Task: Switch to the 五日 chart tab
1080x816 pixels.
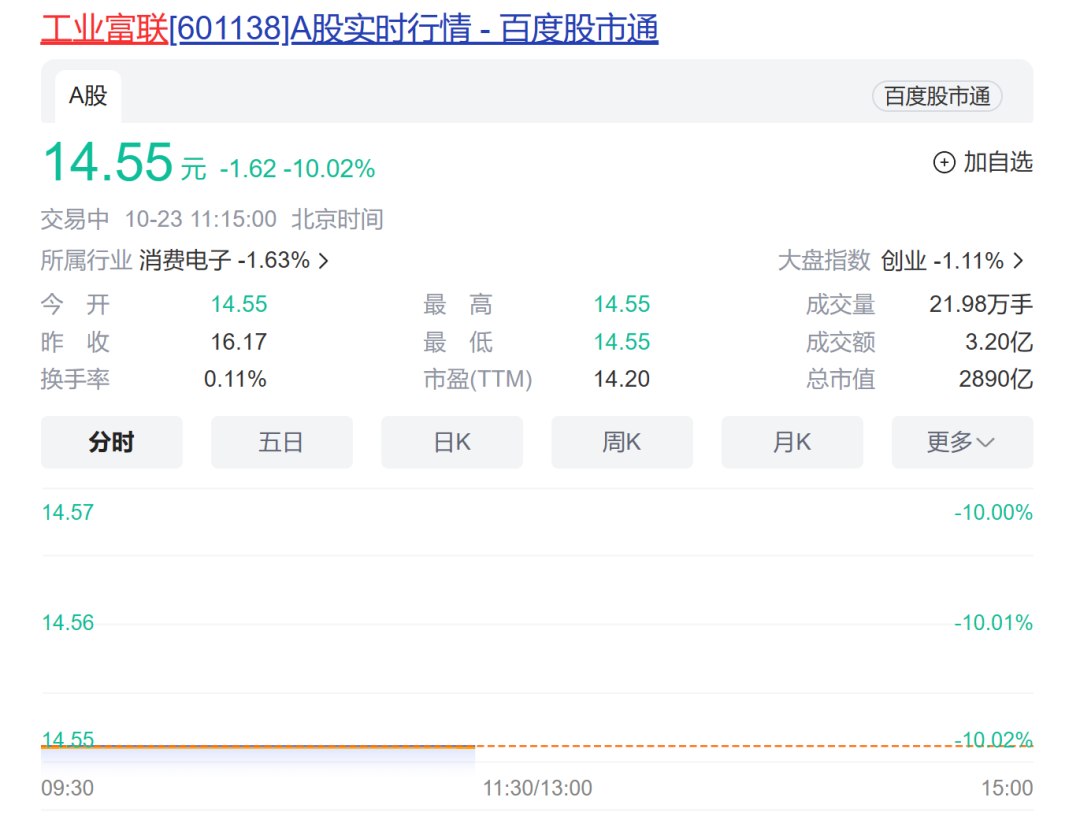Action: point(282,442)
